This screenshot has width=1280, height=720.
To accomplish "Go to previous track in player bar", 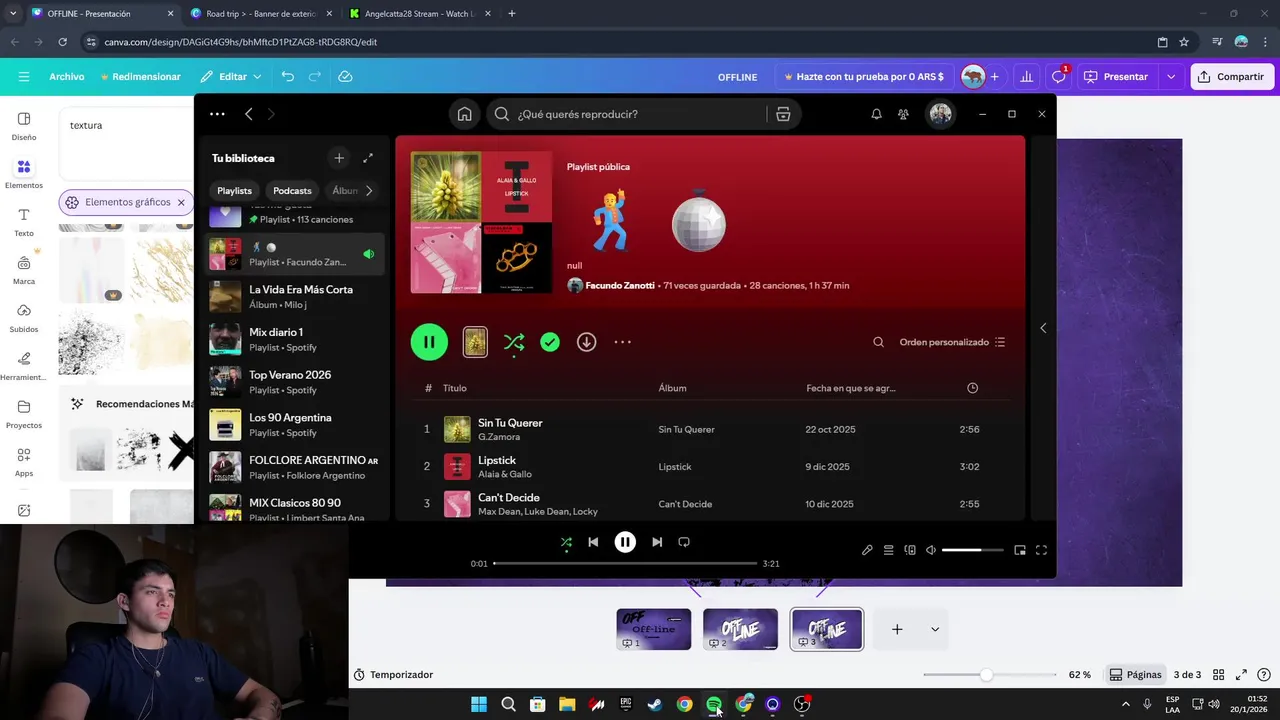I will click(593, 542).
